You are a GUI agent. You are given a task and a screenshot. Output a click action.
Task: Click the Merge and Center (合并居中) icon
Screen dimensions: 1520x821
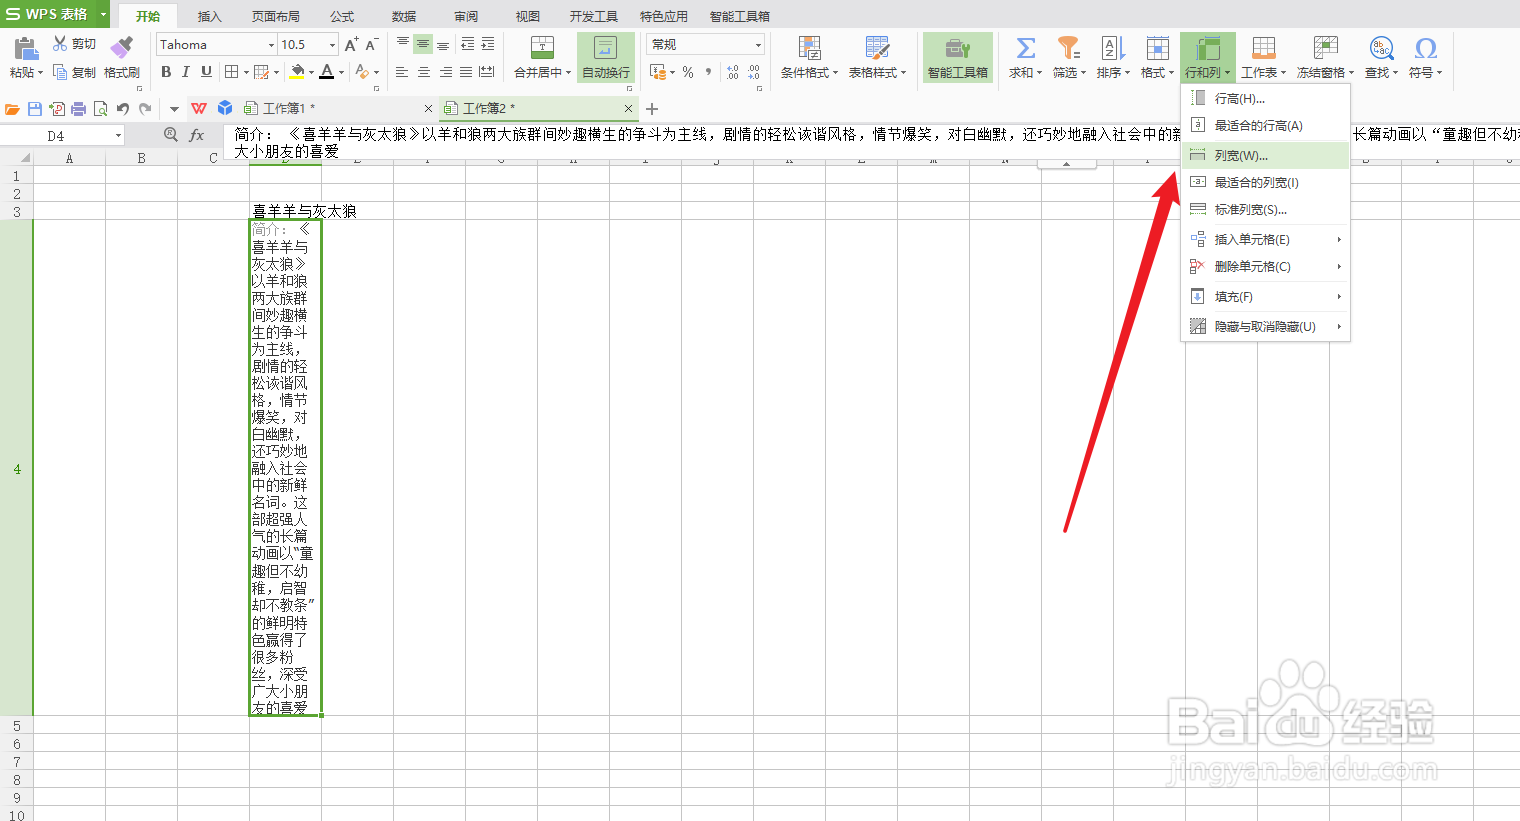542,47
